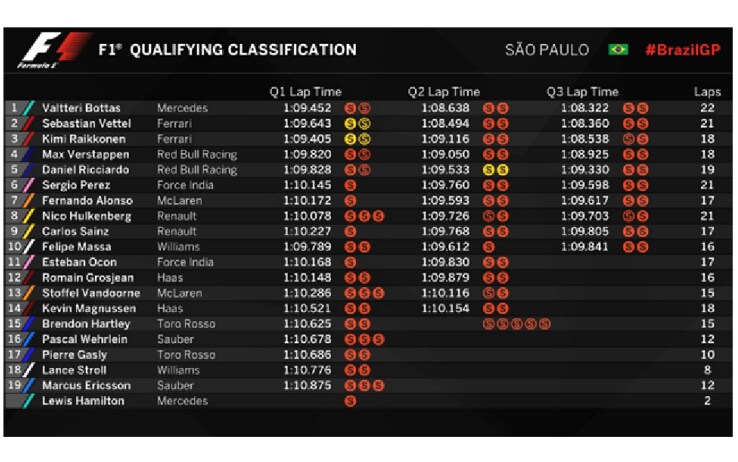Click the pink team stripe beside Sergio Perez
This screenshot has width=738, height=462.
click(x=29, y=185)
